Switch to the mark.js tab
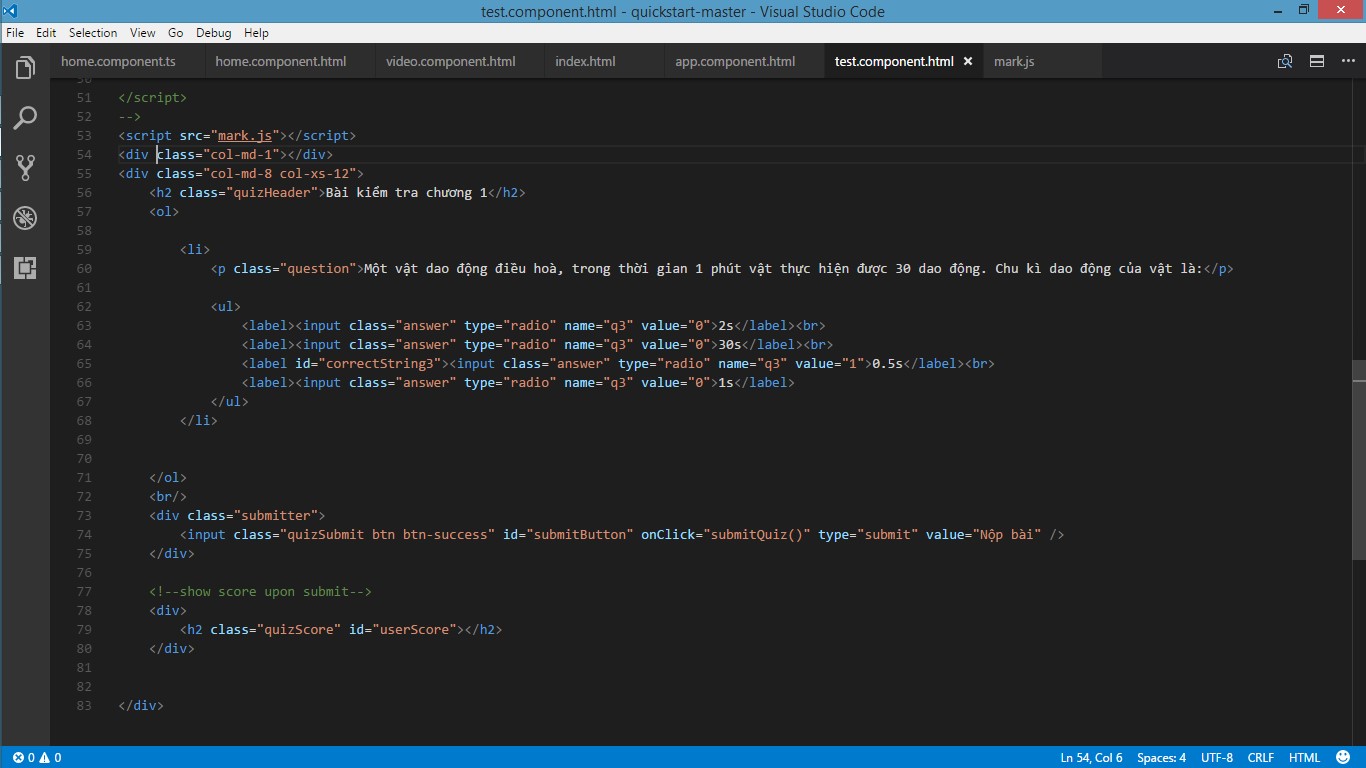 [x=1014, y=62]
